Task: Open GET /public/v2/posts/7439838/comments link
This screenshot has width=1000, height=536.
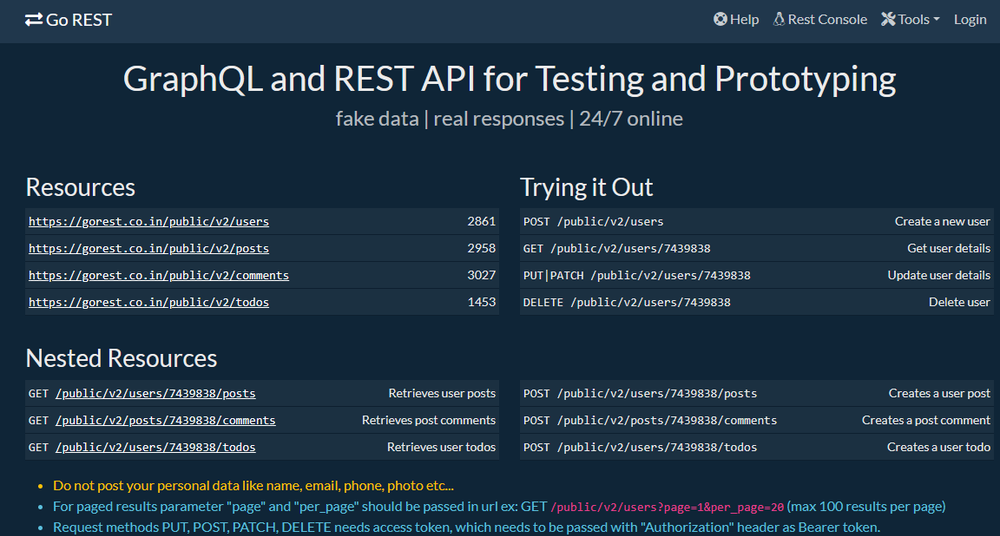Action: (x=166, y=421)
